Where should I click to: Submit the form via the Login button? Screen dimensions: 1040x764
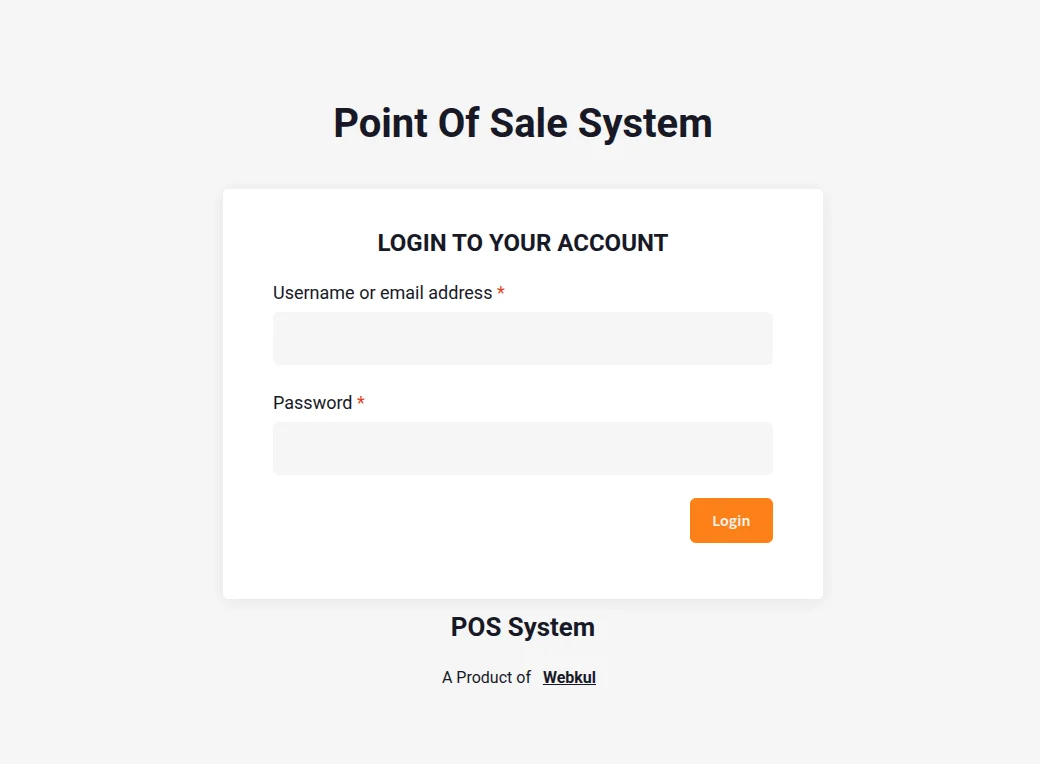731,520
